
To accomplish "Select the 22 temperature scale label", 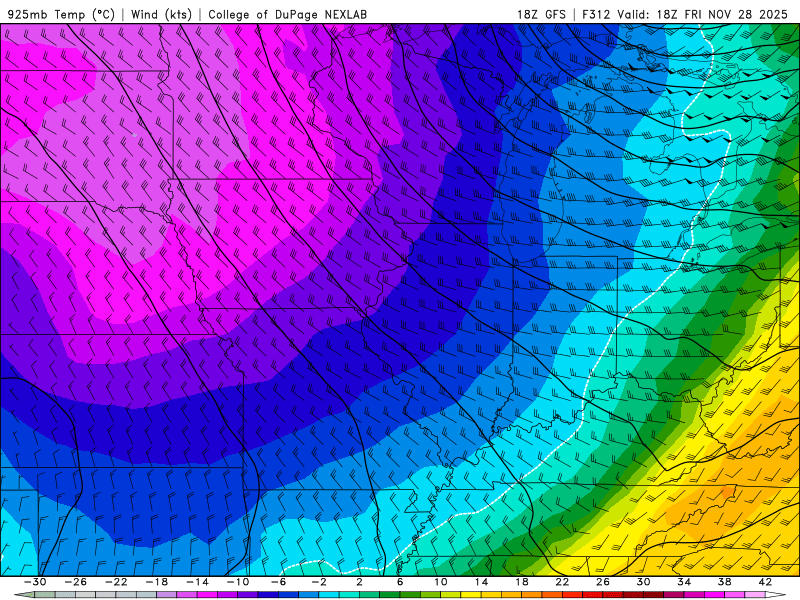I will (x=562, y=582).
